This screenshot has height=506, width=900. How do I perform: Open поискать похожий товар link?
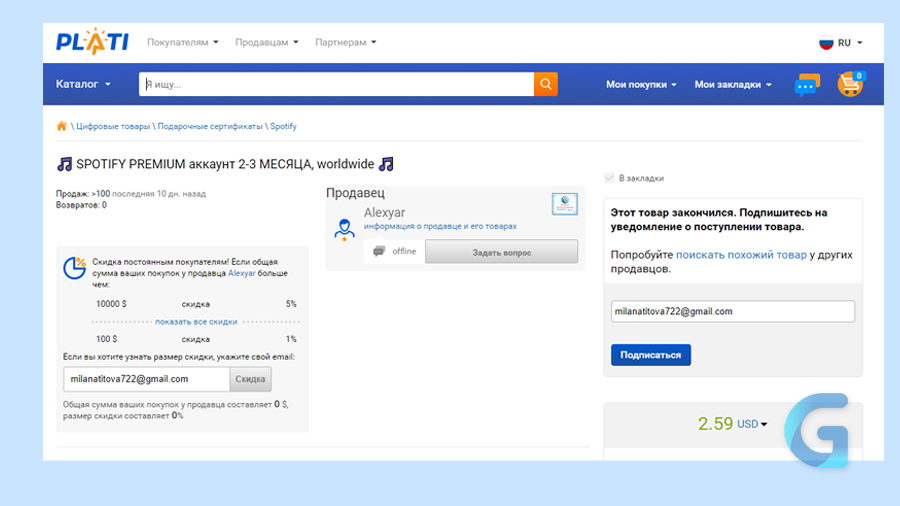click(x=741, y=255)
